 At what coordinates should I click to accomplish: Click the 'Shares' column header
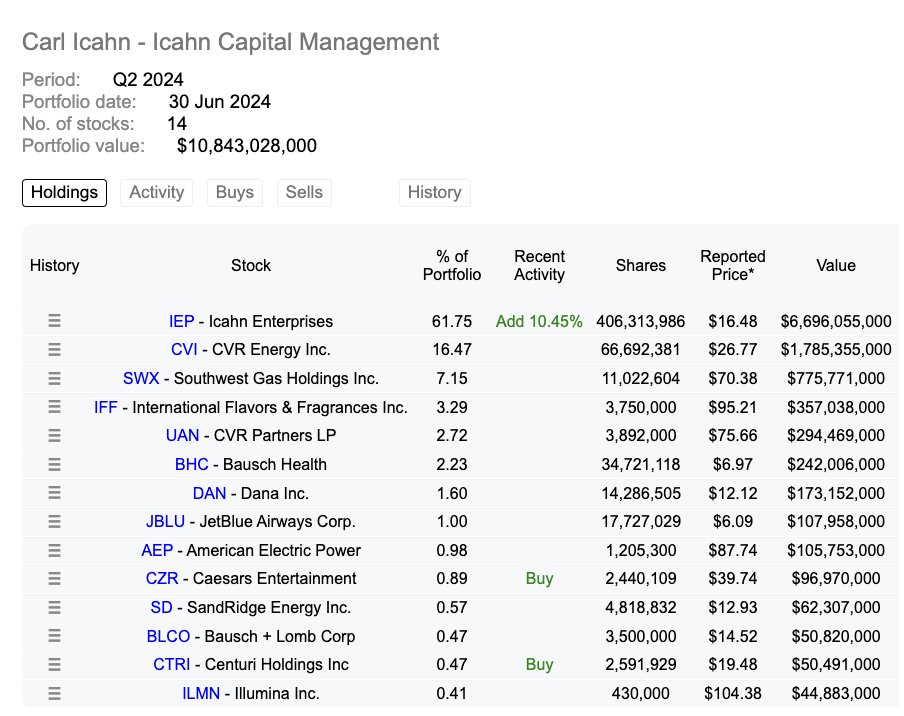(641, 265)
